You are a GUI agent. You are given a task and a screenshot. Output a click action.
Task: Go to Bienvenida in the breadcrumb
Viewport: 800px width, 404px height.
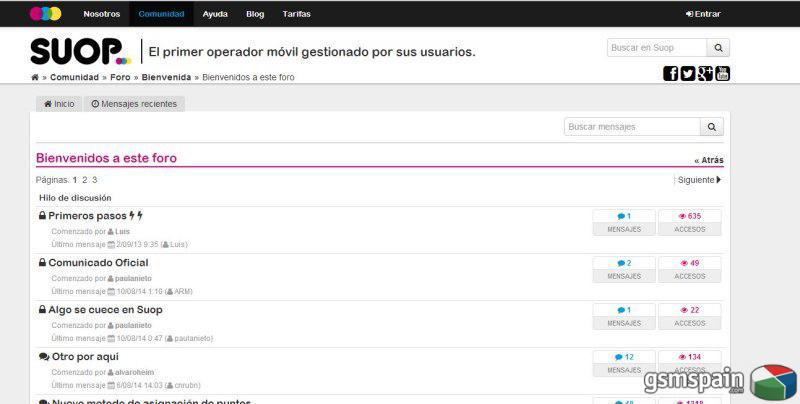click(x=166, y=77)
